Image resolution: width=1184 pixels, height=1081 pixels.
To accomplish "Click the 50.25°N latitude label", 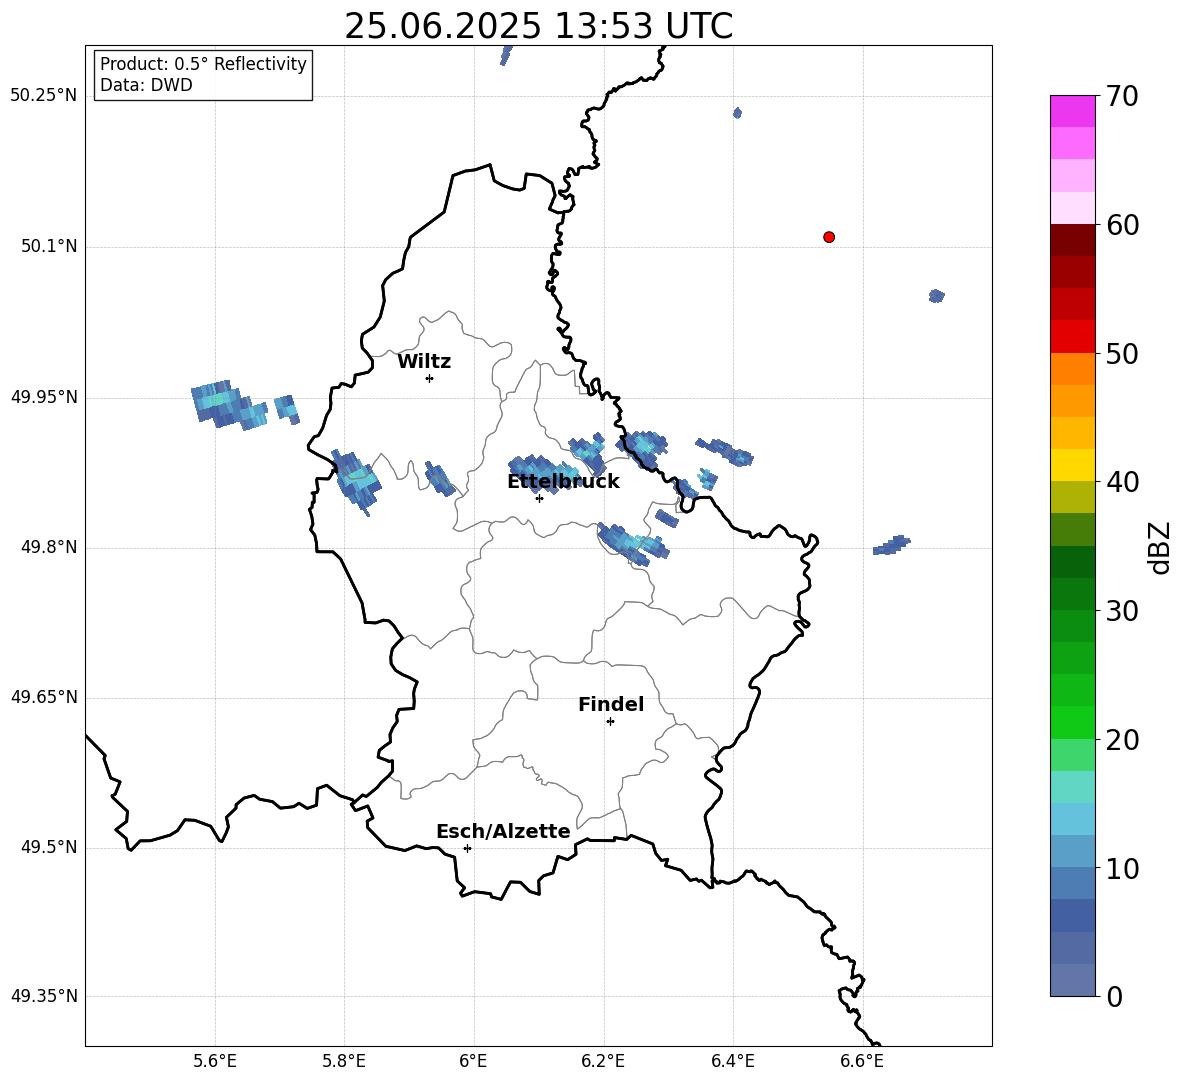I will (44, 96).
